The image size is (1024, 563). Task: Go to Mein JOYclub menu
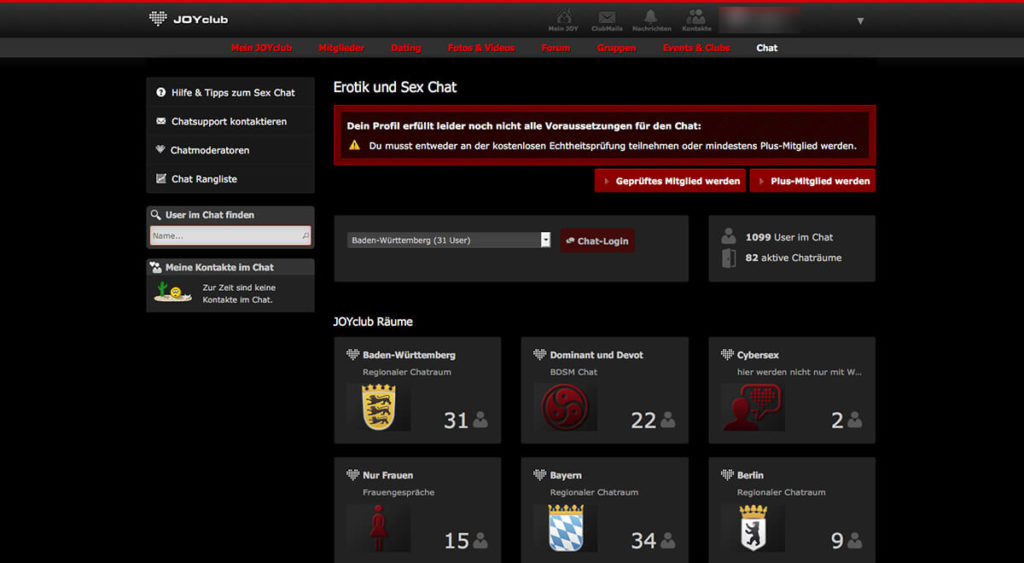pos(261,48)
